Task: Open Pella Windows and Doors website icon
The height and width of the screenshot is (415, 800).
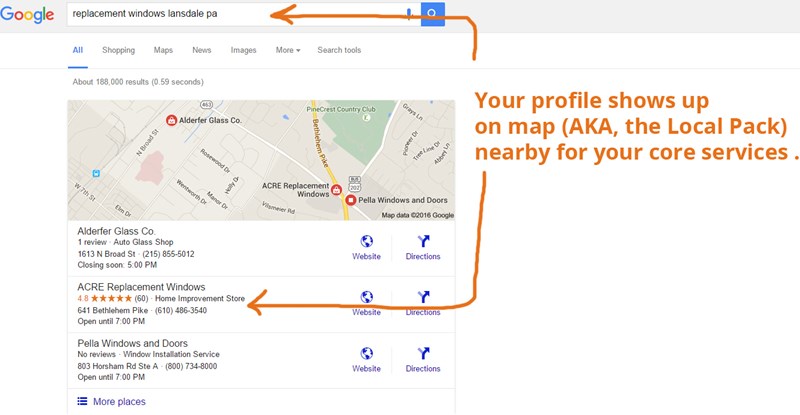Action: tap(366, 354)
